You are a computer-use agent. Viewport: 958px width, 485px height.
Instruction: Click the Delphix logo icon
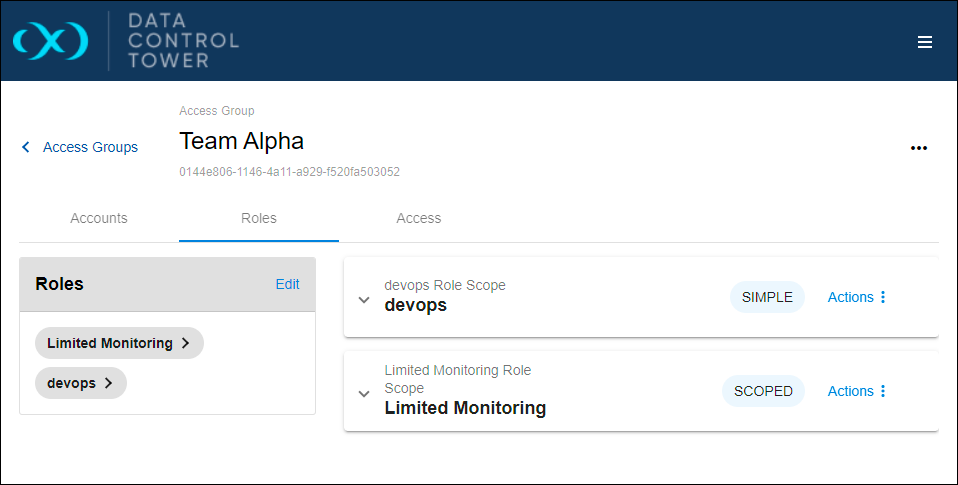(x=51, y=41)
